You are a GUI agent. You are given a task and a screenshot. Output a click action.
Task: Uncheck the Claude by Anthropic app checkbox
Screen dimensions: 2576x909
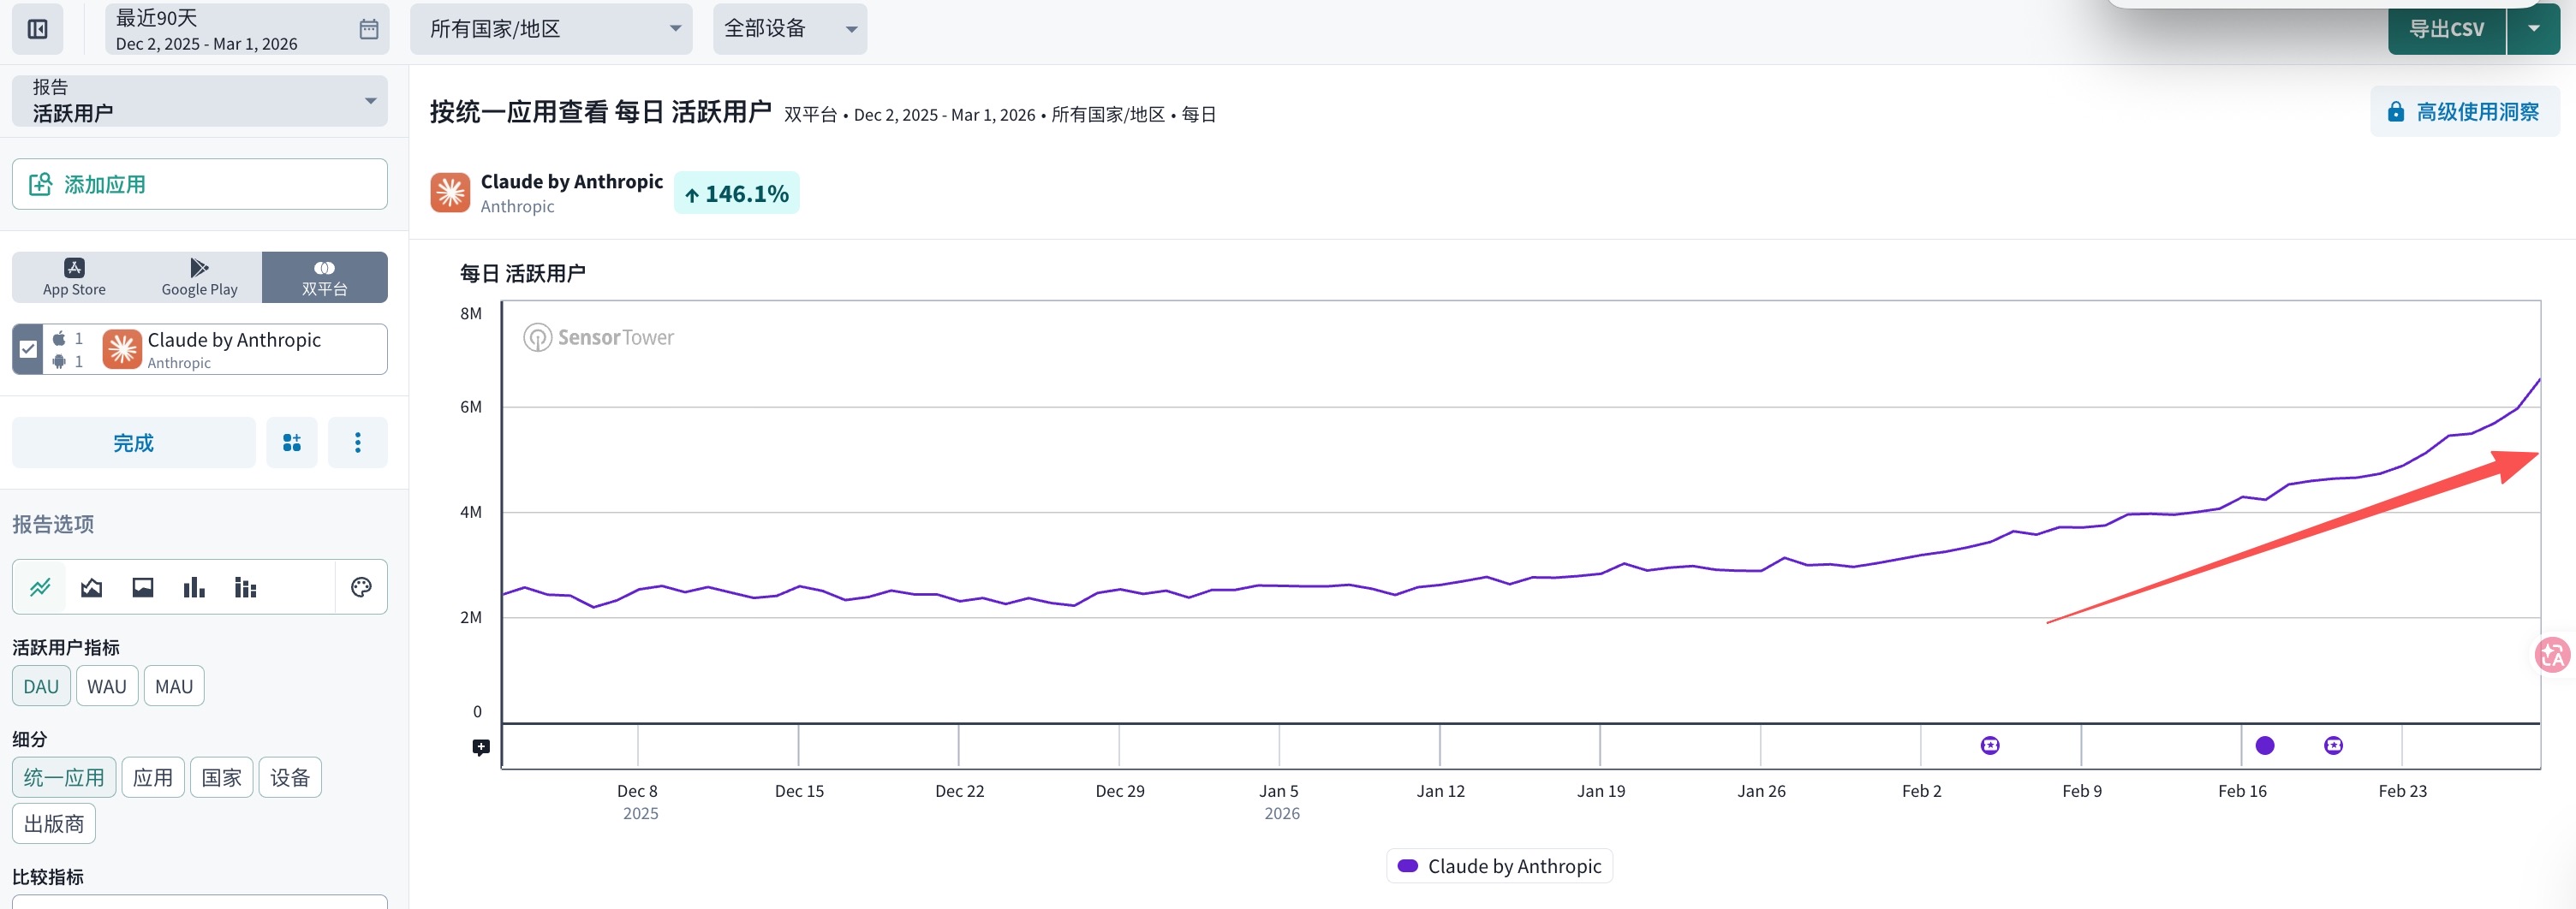pyautogui.click(x=28, y=349)
